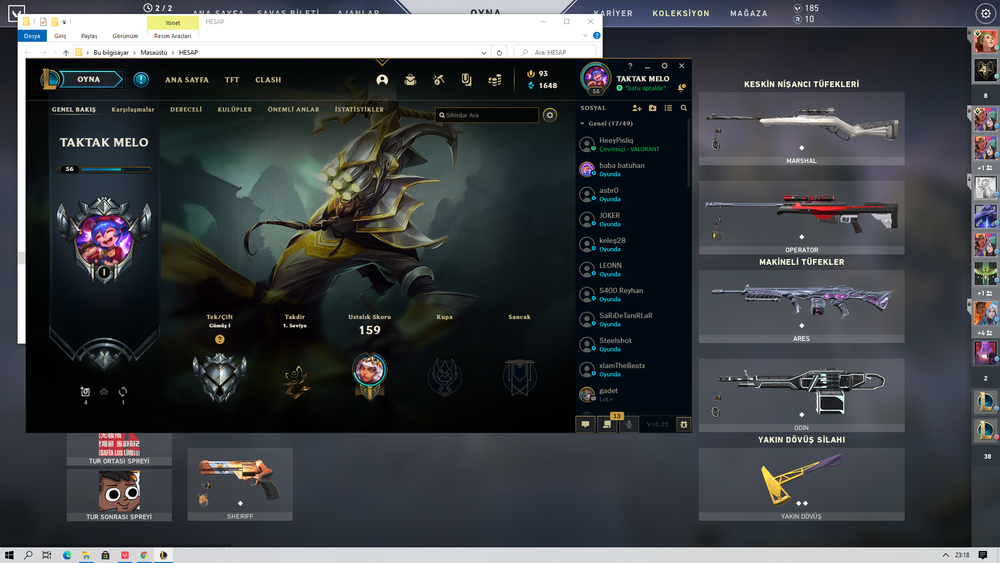The image size is (1000, 563).
Task: Open CLASH in League navigation
Action: [268, 80]
